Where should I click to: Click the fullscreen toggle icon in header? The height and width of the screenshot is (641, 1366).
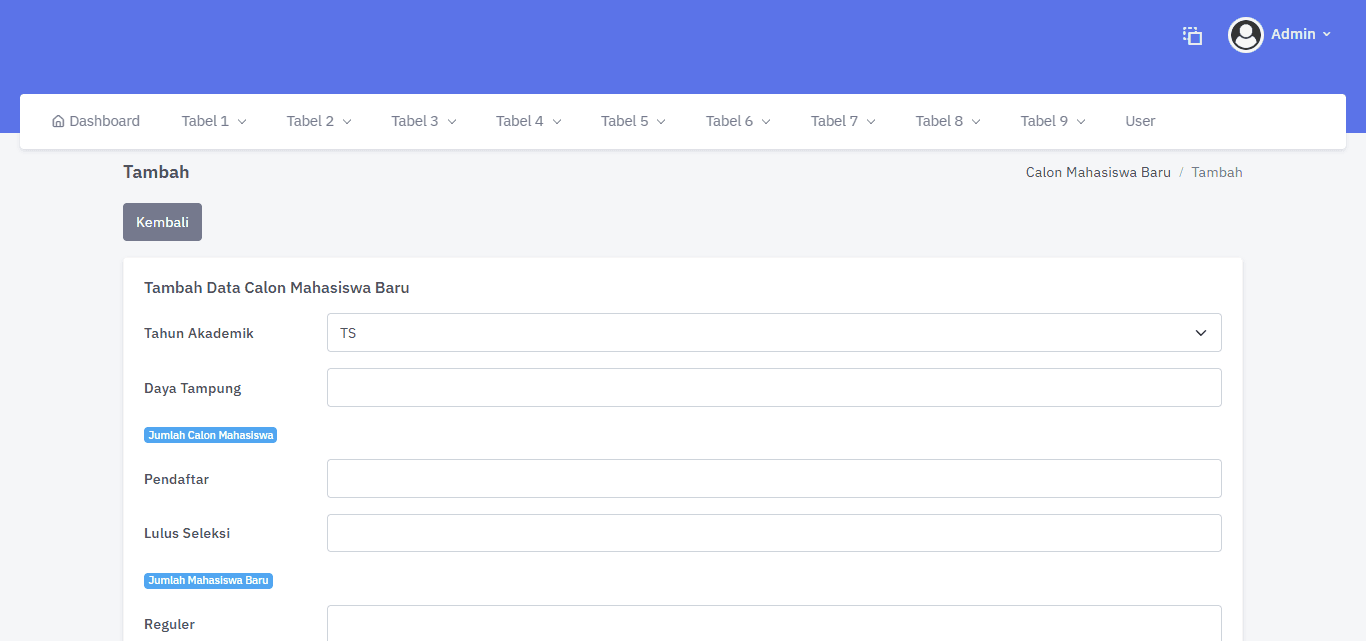1192,35
